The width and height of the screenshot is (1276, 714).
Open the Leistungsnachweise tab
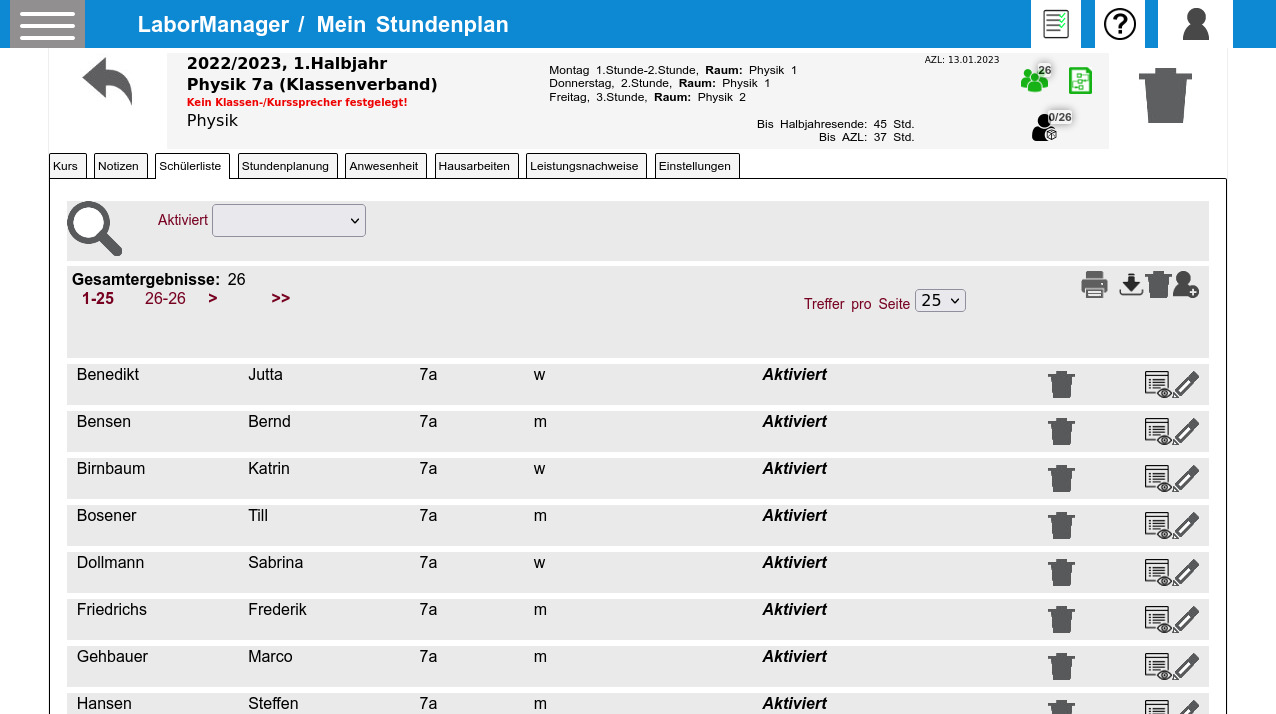point(586,166)
